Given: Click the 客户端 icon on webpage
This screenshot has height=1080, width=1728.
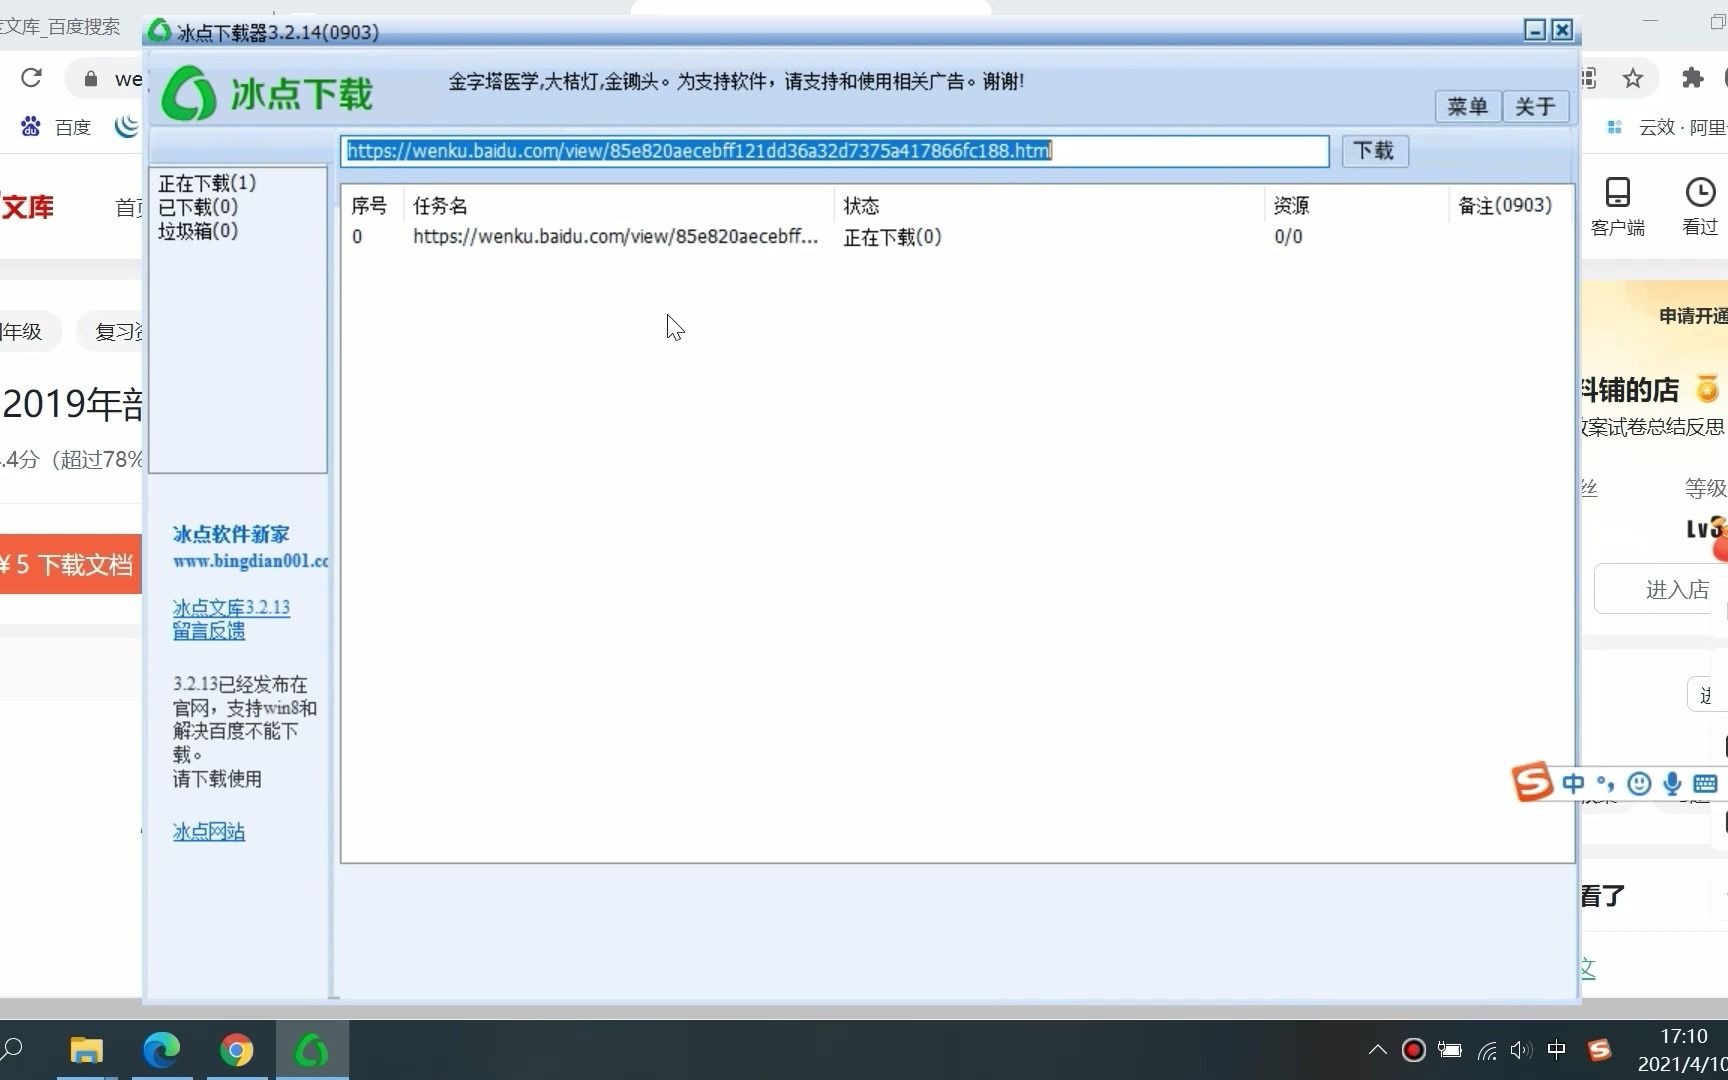Looking at the screenshot, I should pos(1617,207).
